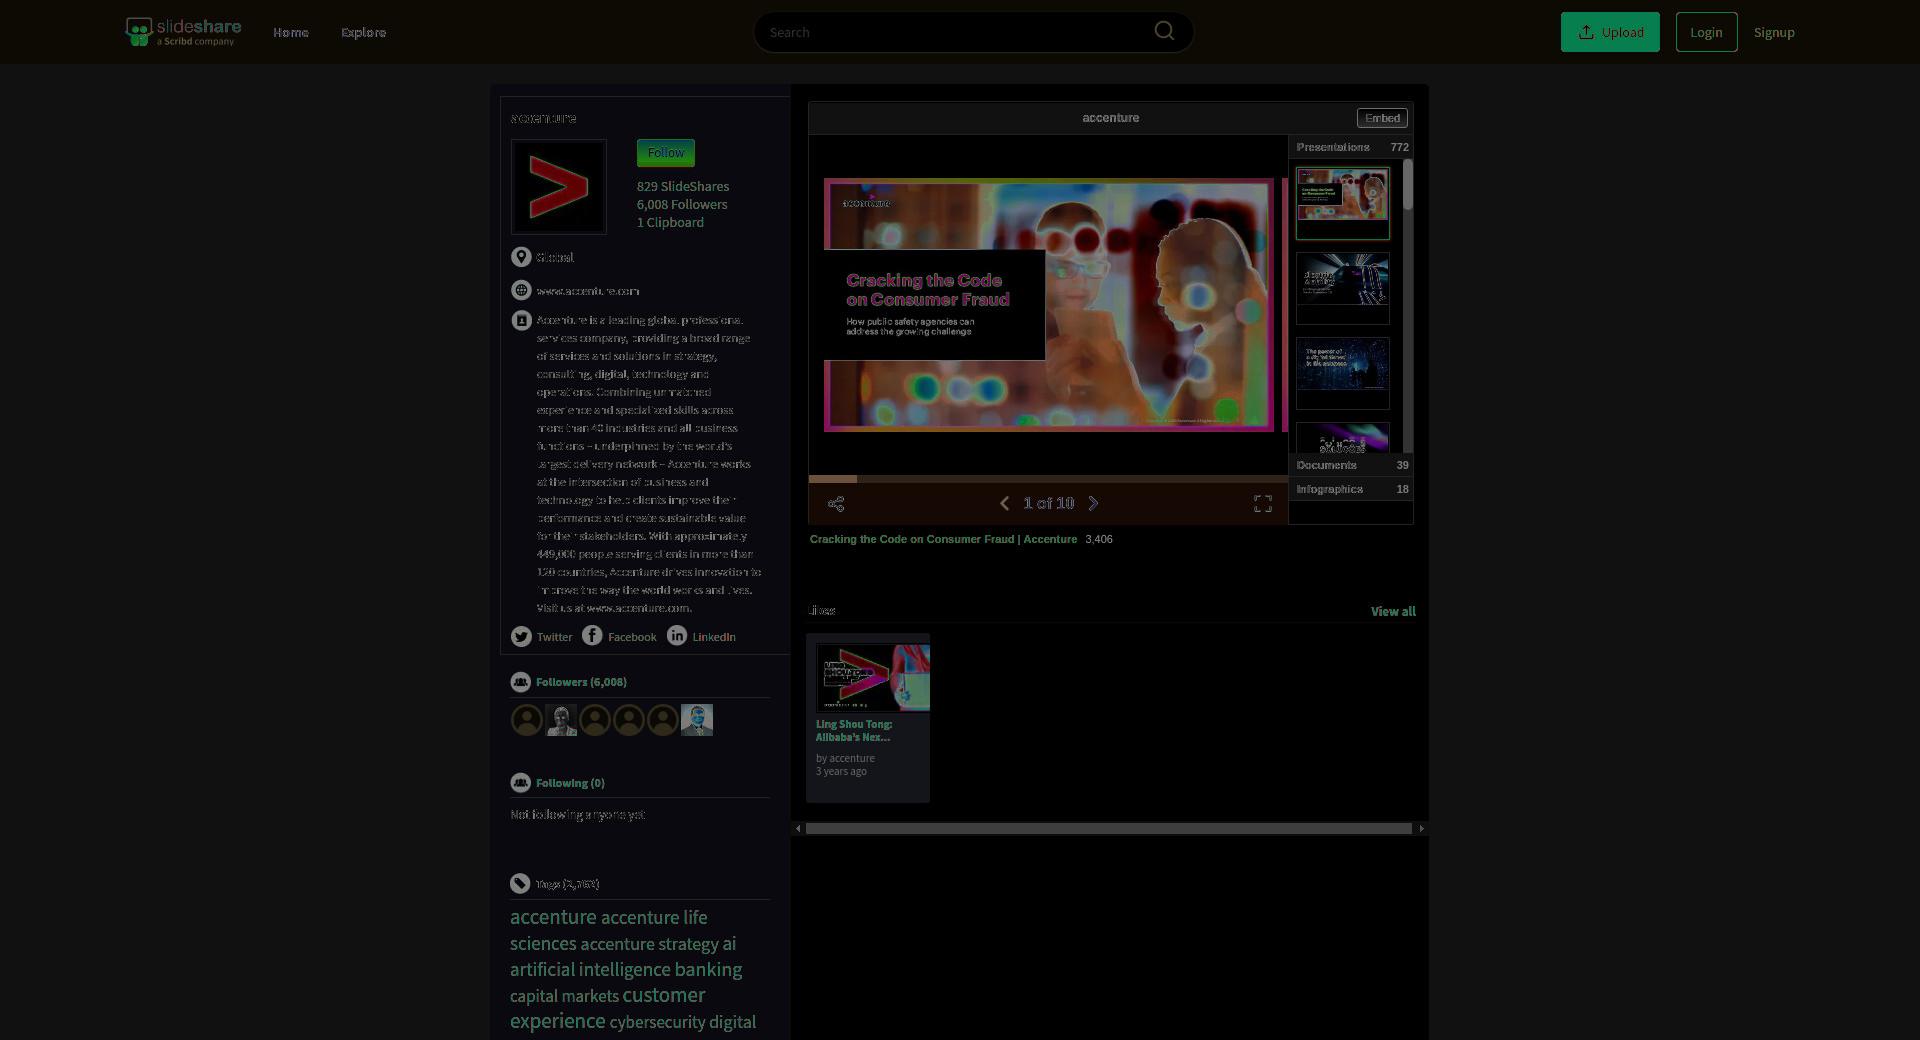
Task: Click the Twitter text link
Action: coord(554,637)
